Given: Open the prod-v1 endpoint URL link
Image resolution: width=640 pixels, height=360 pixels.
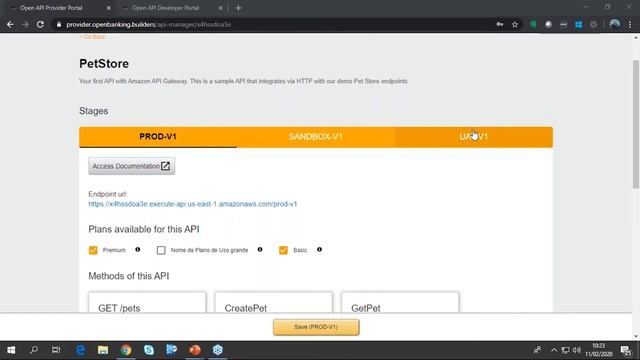Looking at the screenshot, I should [193, 204].
